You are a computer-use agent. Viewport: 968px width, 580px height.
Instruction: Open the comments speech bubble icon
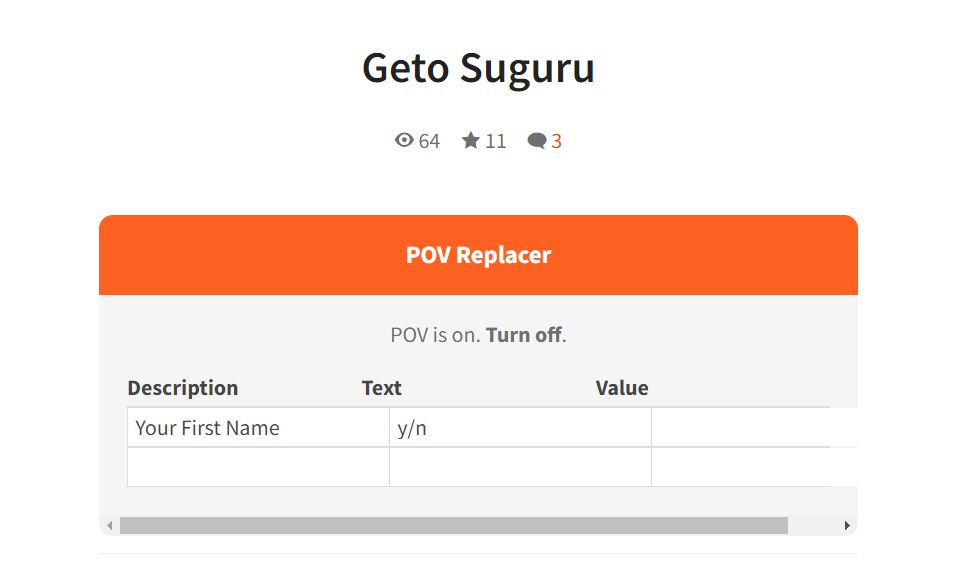[x=536, y=141]
